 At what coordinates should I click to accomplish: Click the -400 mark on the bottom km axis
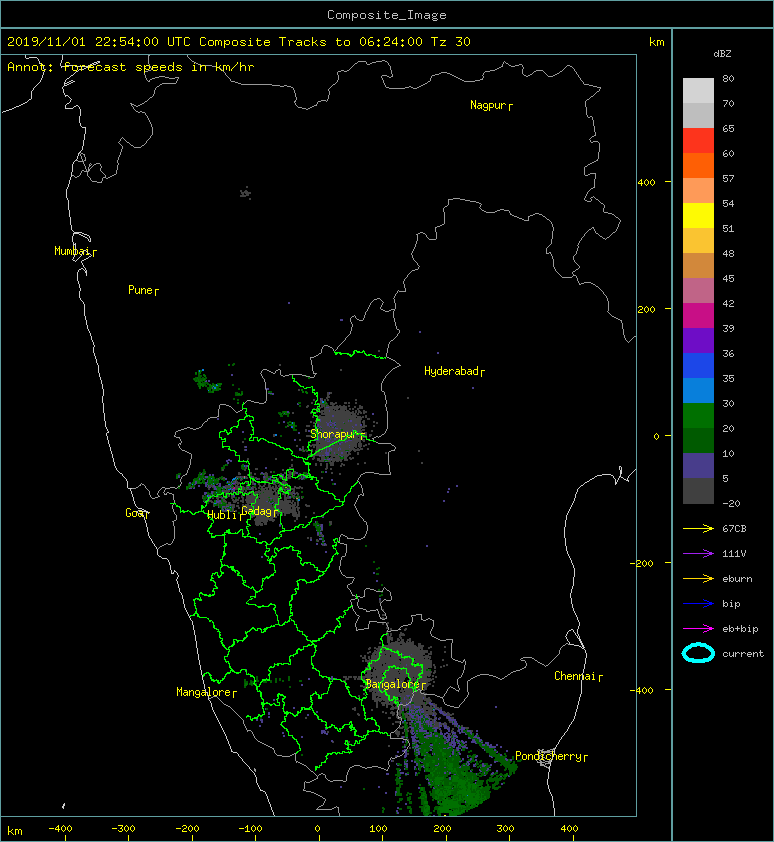point(60,829)
